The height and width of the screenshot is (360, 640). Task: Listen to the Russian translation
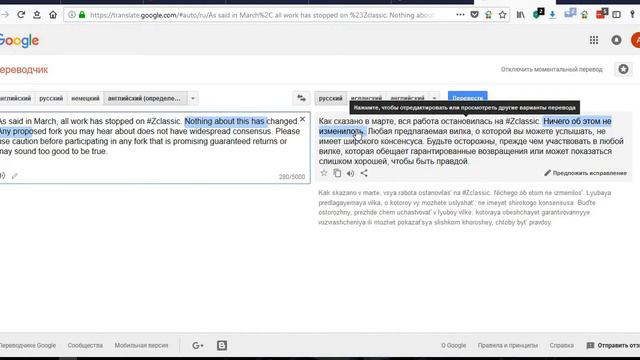350,173
